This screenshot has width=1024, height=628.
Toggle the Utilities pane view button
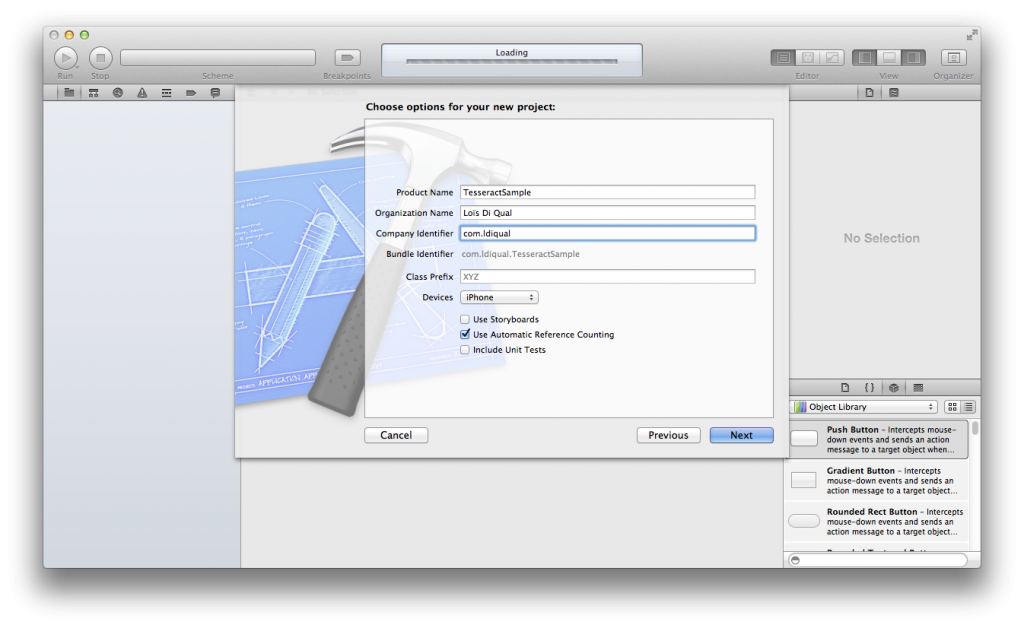[x=913, y=58]
